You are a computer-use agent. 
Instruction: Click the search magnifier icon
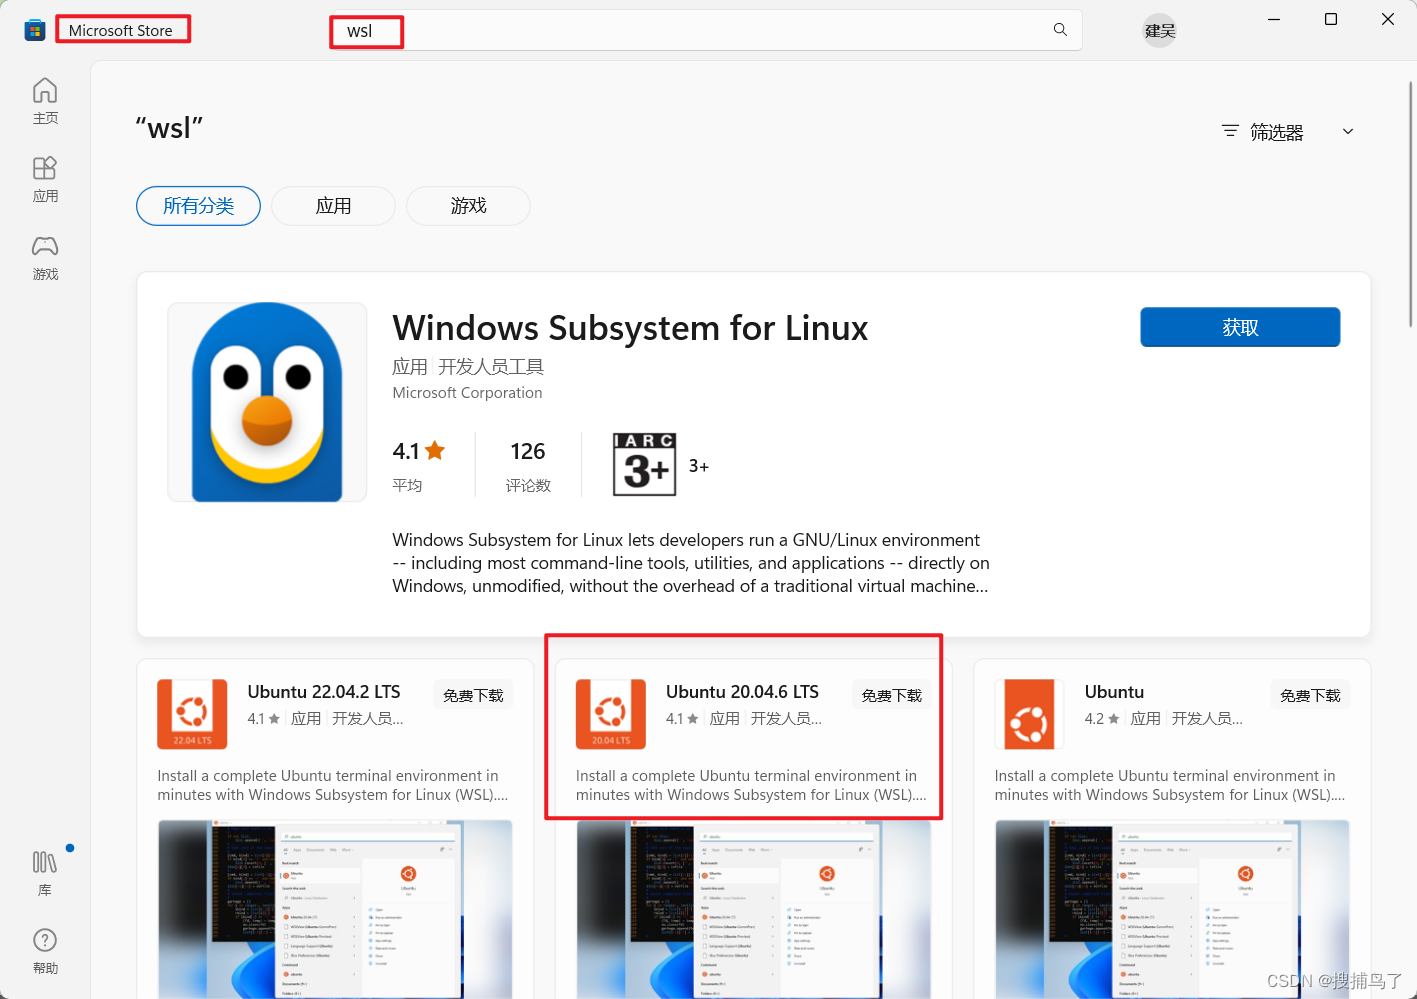[x=1060, y=30]
